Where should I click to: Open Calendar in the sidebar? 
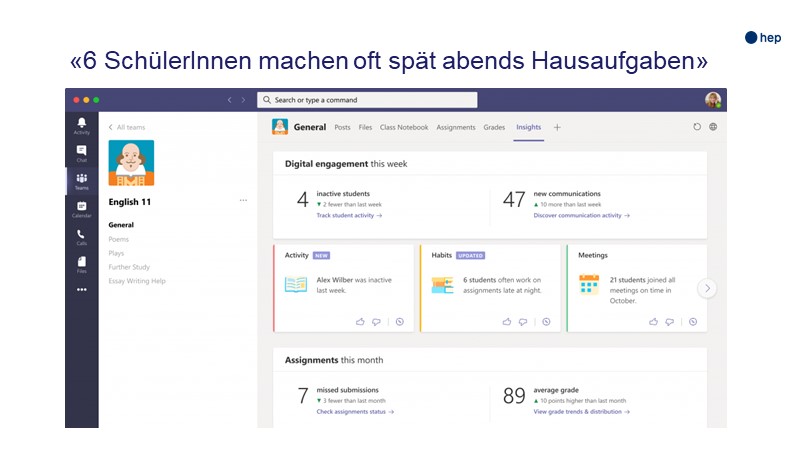pyautogui.click(x=82, y=209)
